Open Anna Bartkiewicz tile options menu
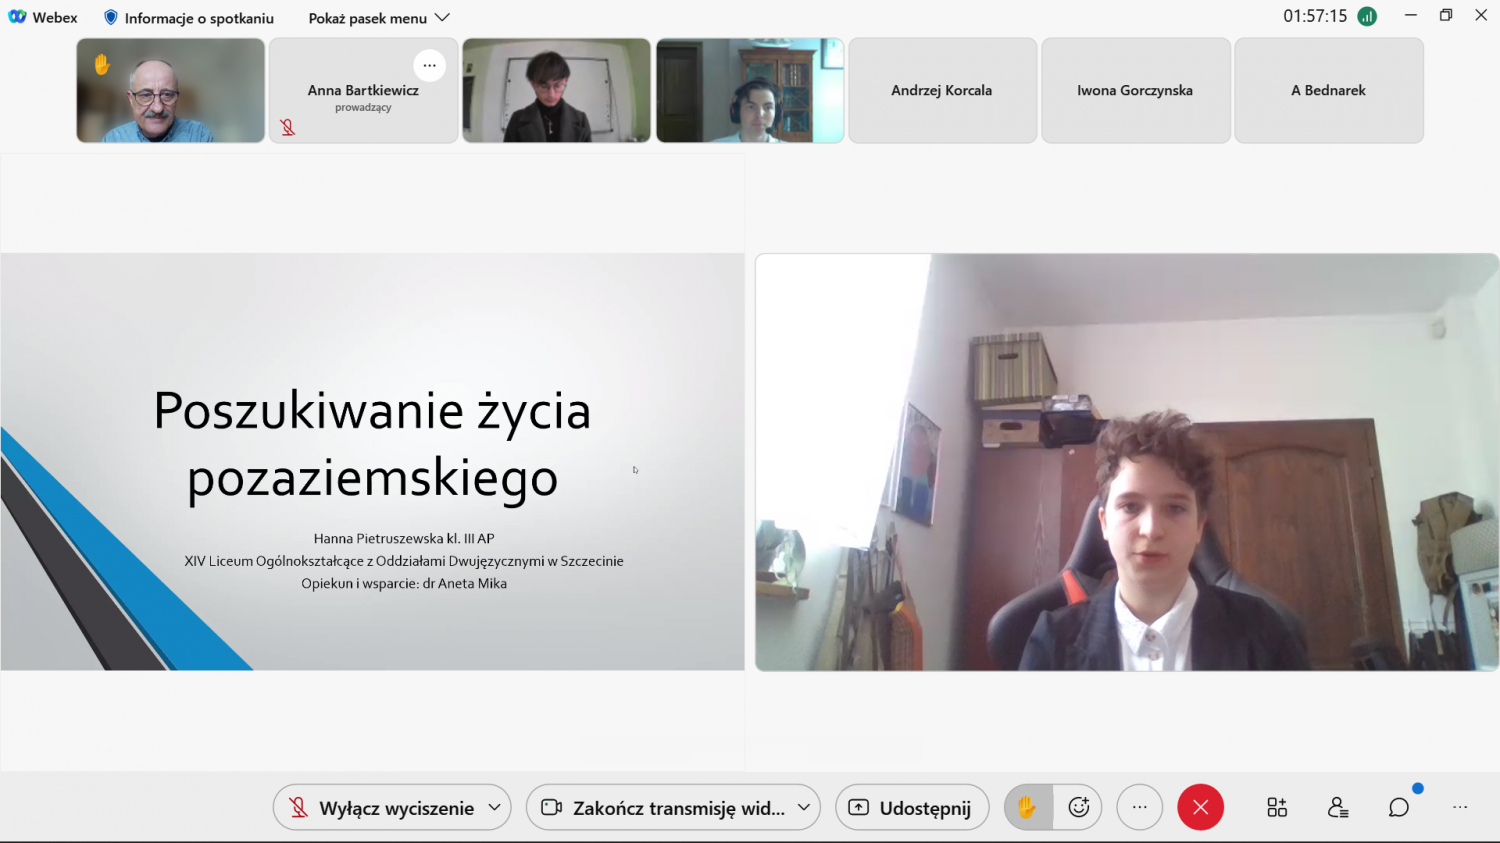Image resolution: width=1500 pixels, height=843 pixels. coord(429,65)
